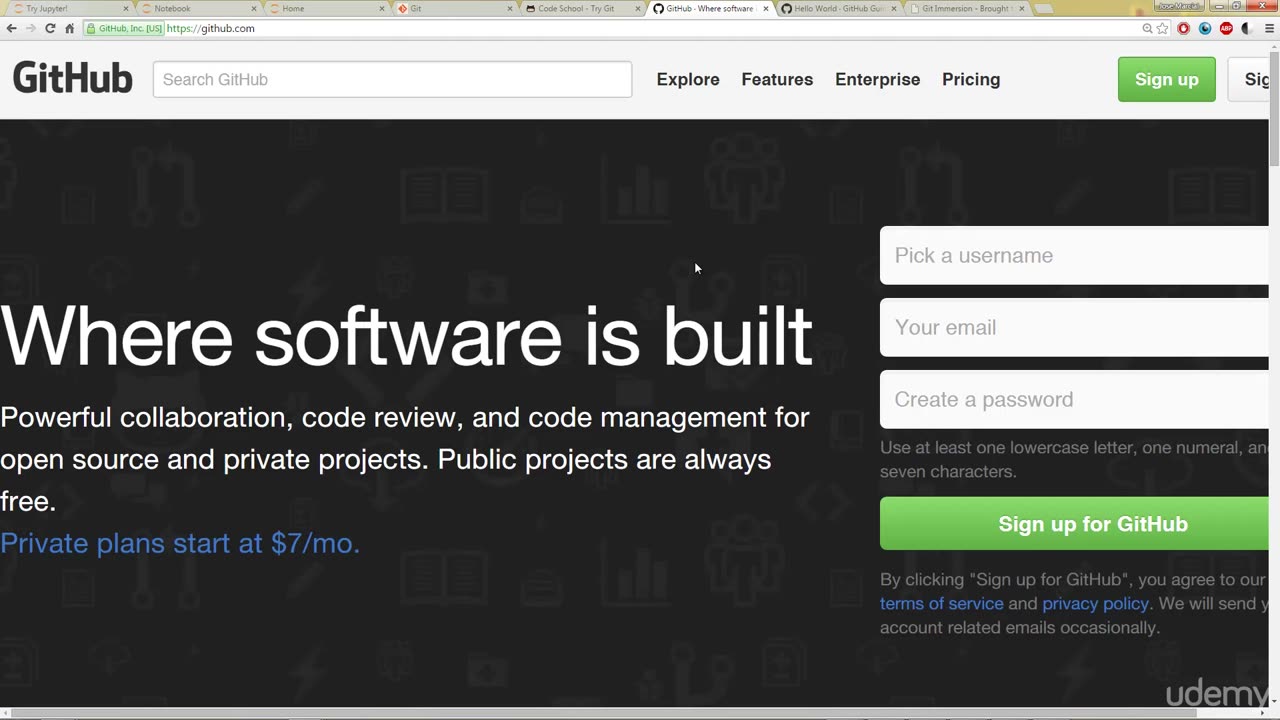Viewport: 1280px width, 720px height.
Task: Go back with the browser back arrow
Action: pos(11,28)
